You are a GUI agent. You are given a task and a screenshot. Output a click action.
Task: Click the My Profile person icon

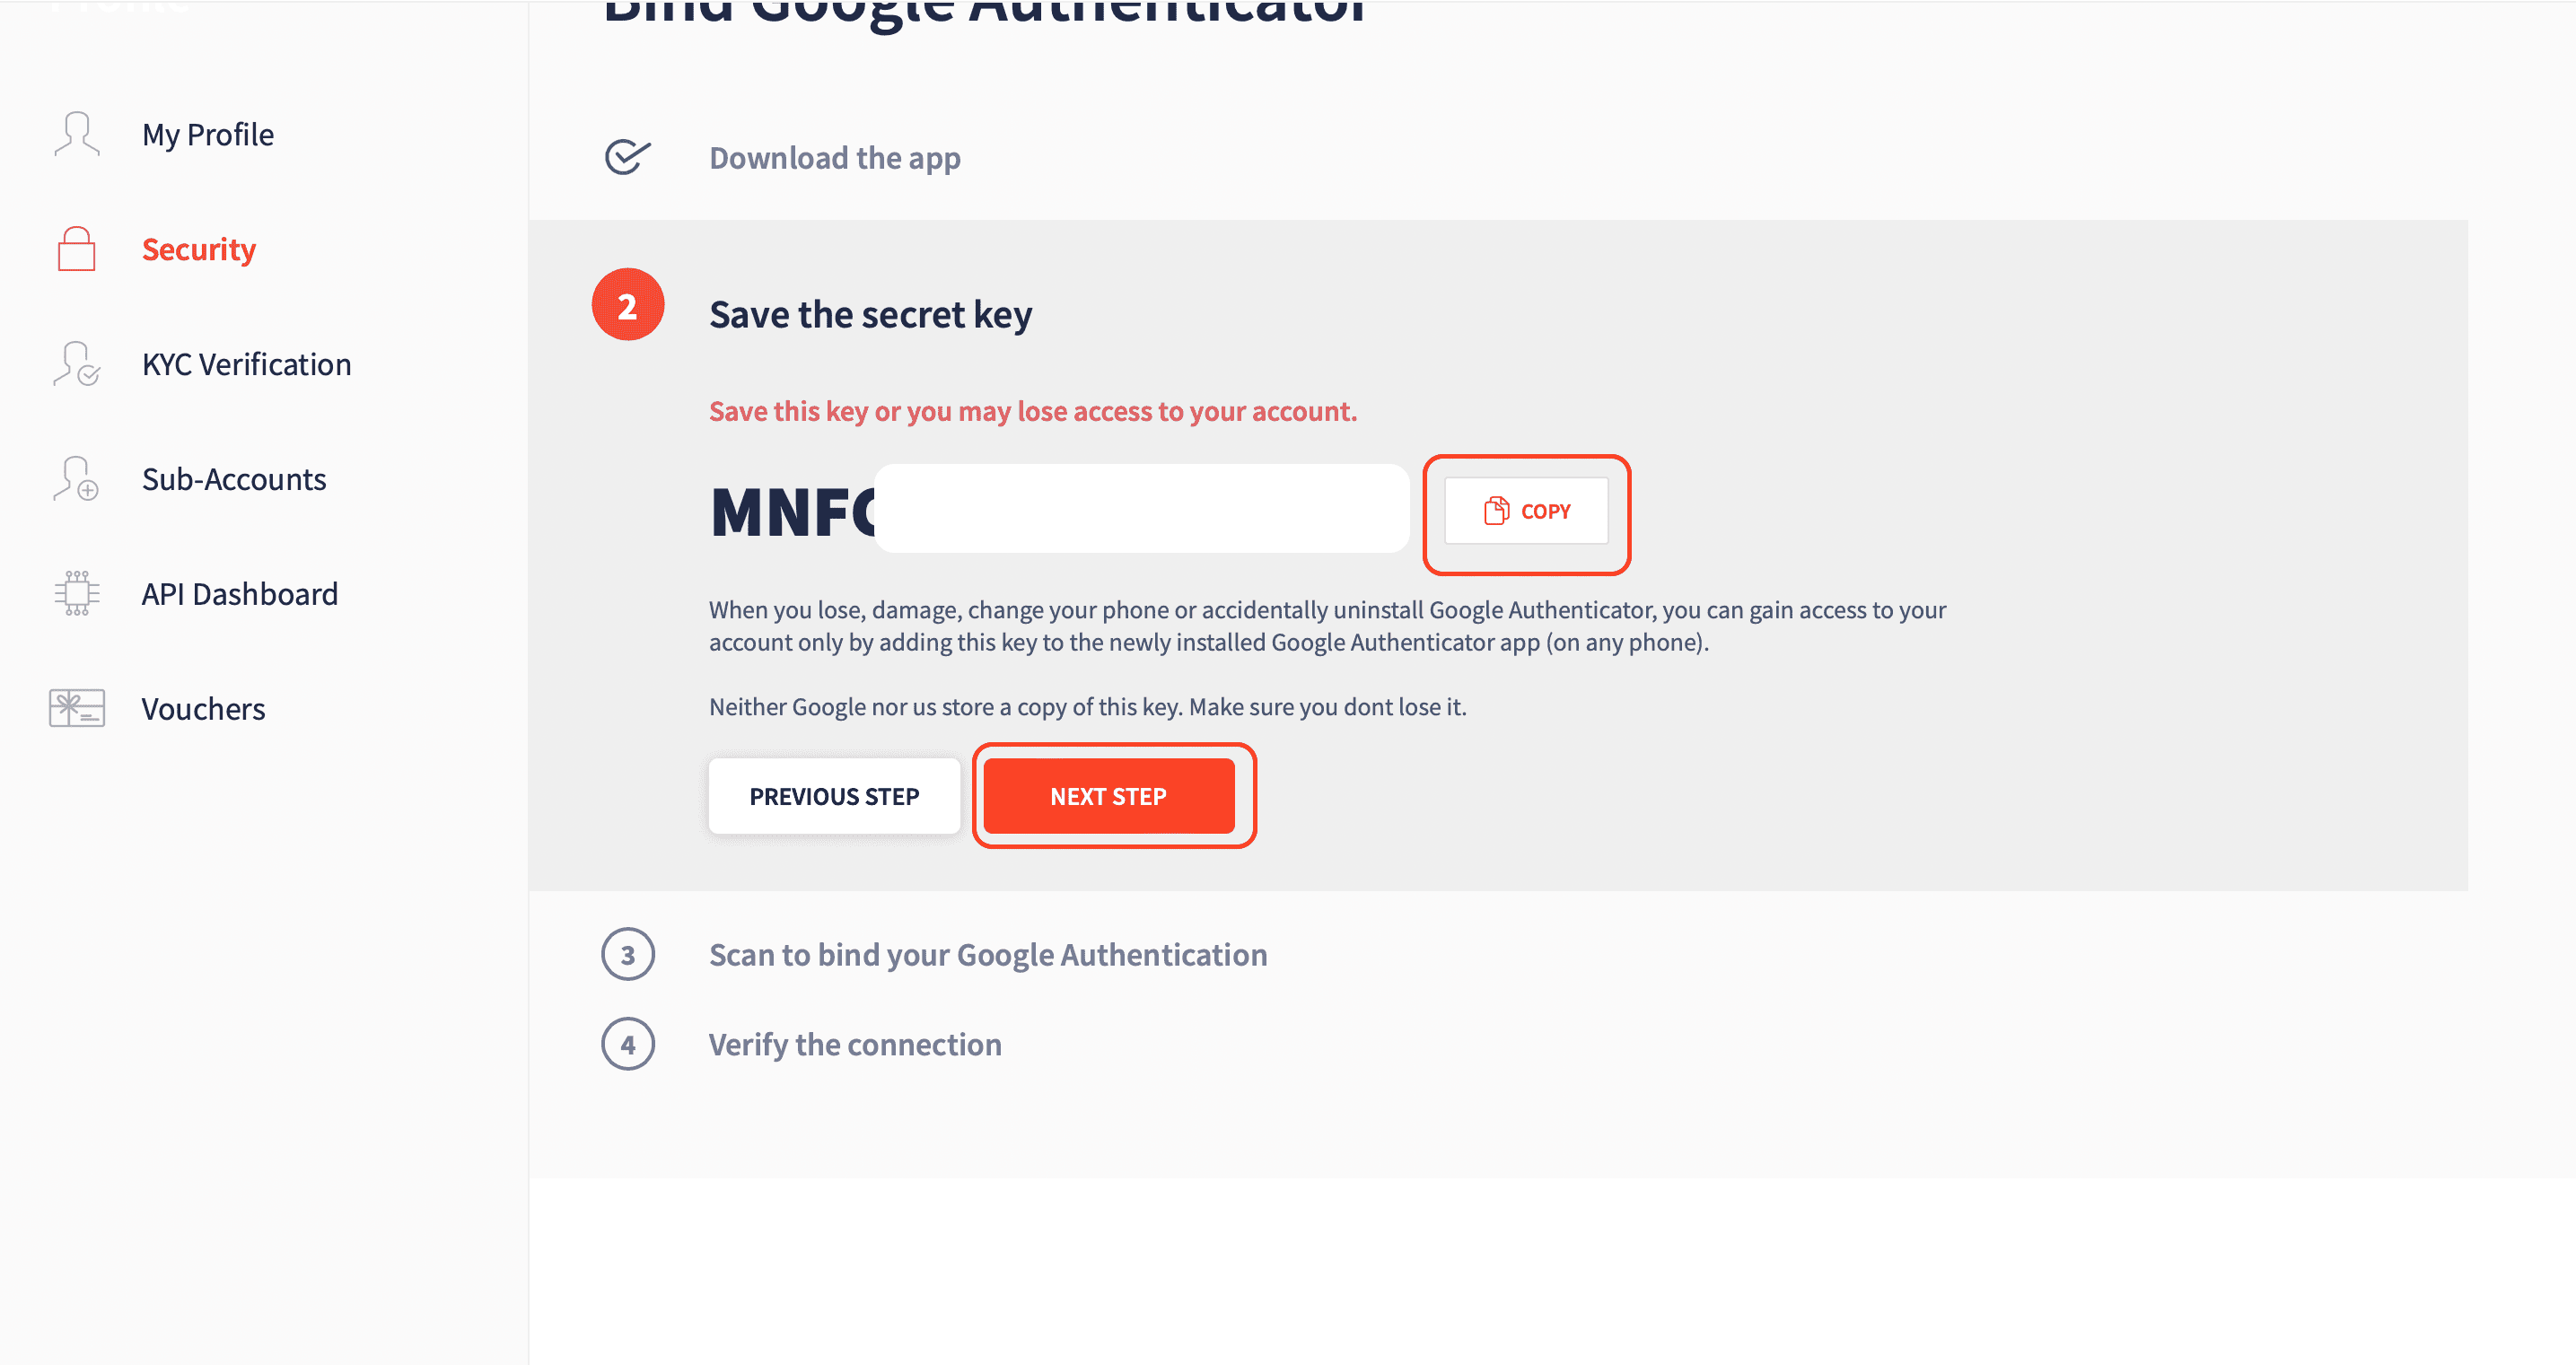point(77,134)
